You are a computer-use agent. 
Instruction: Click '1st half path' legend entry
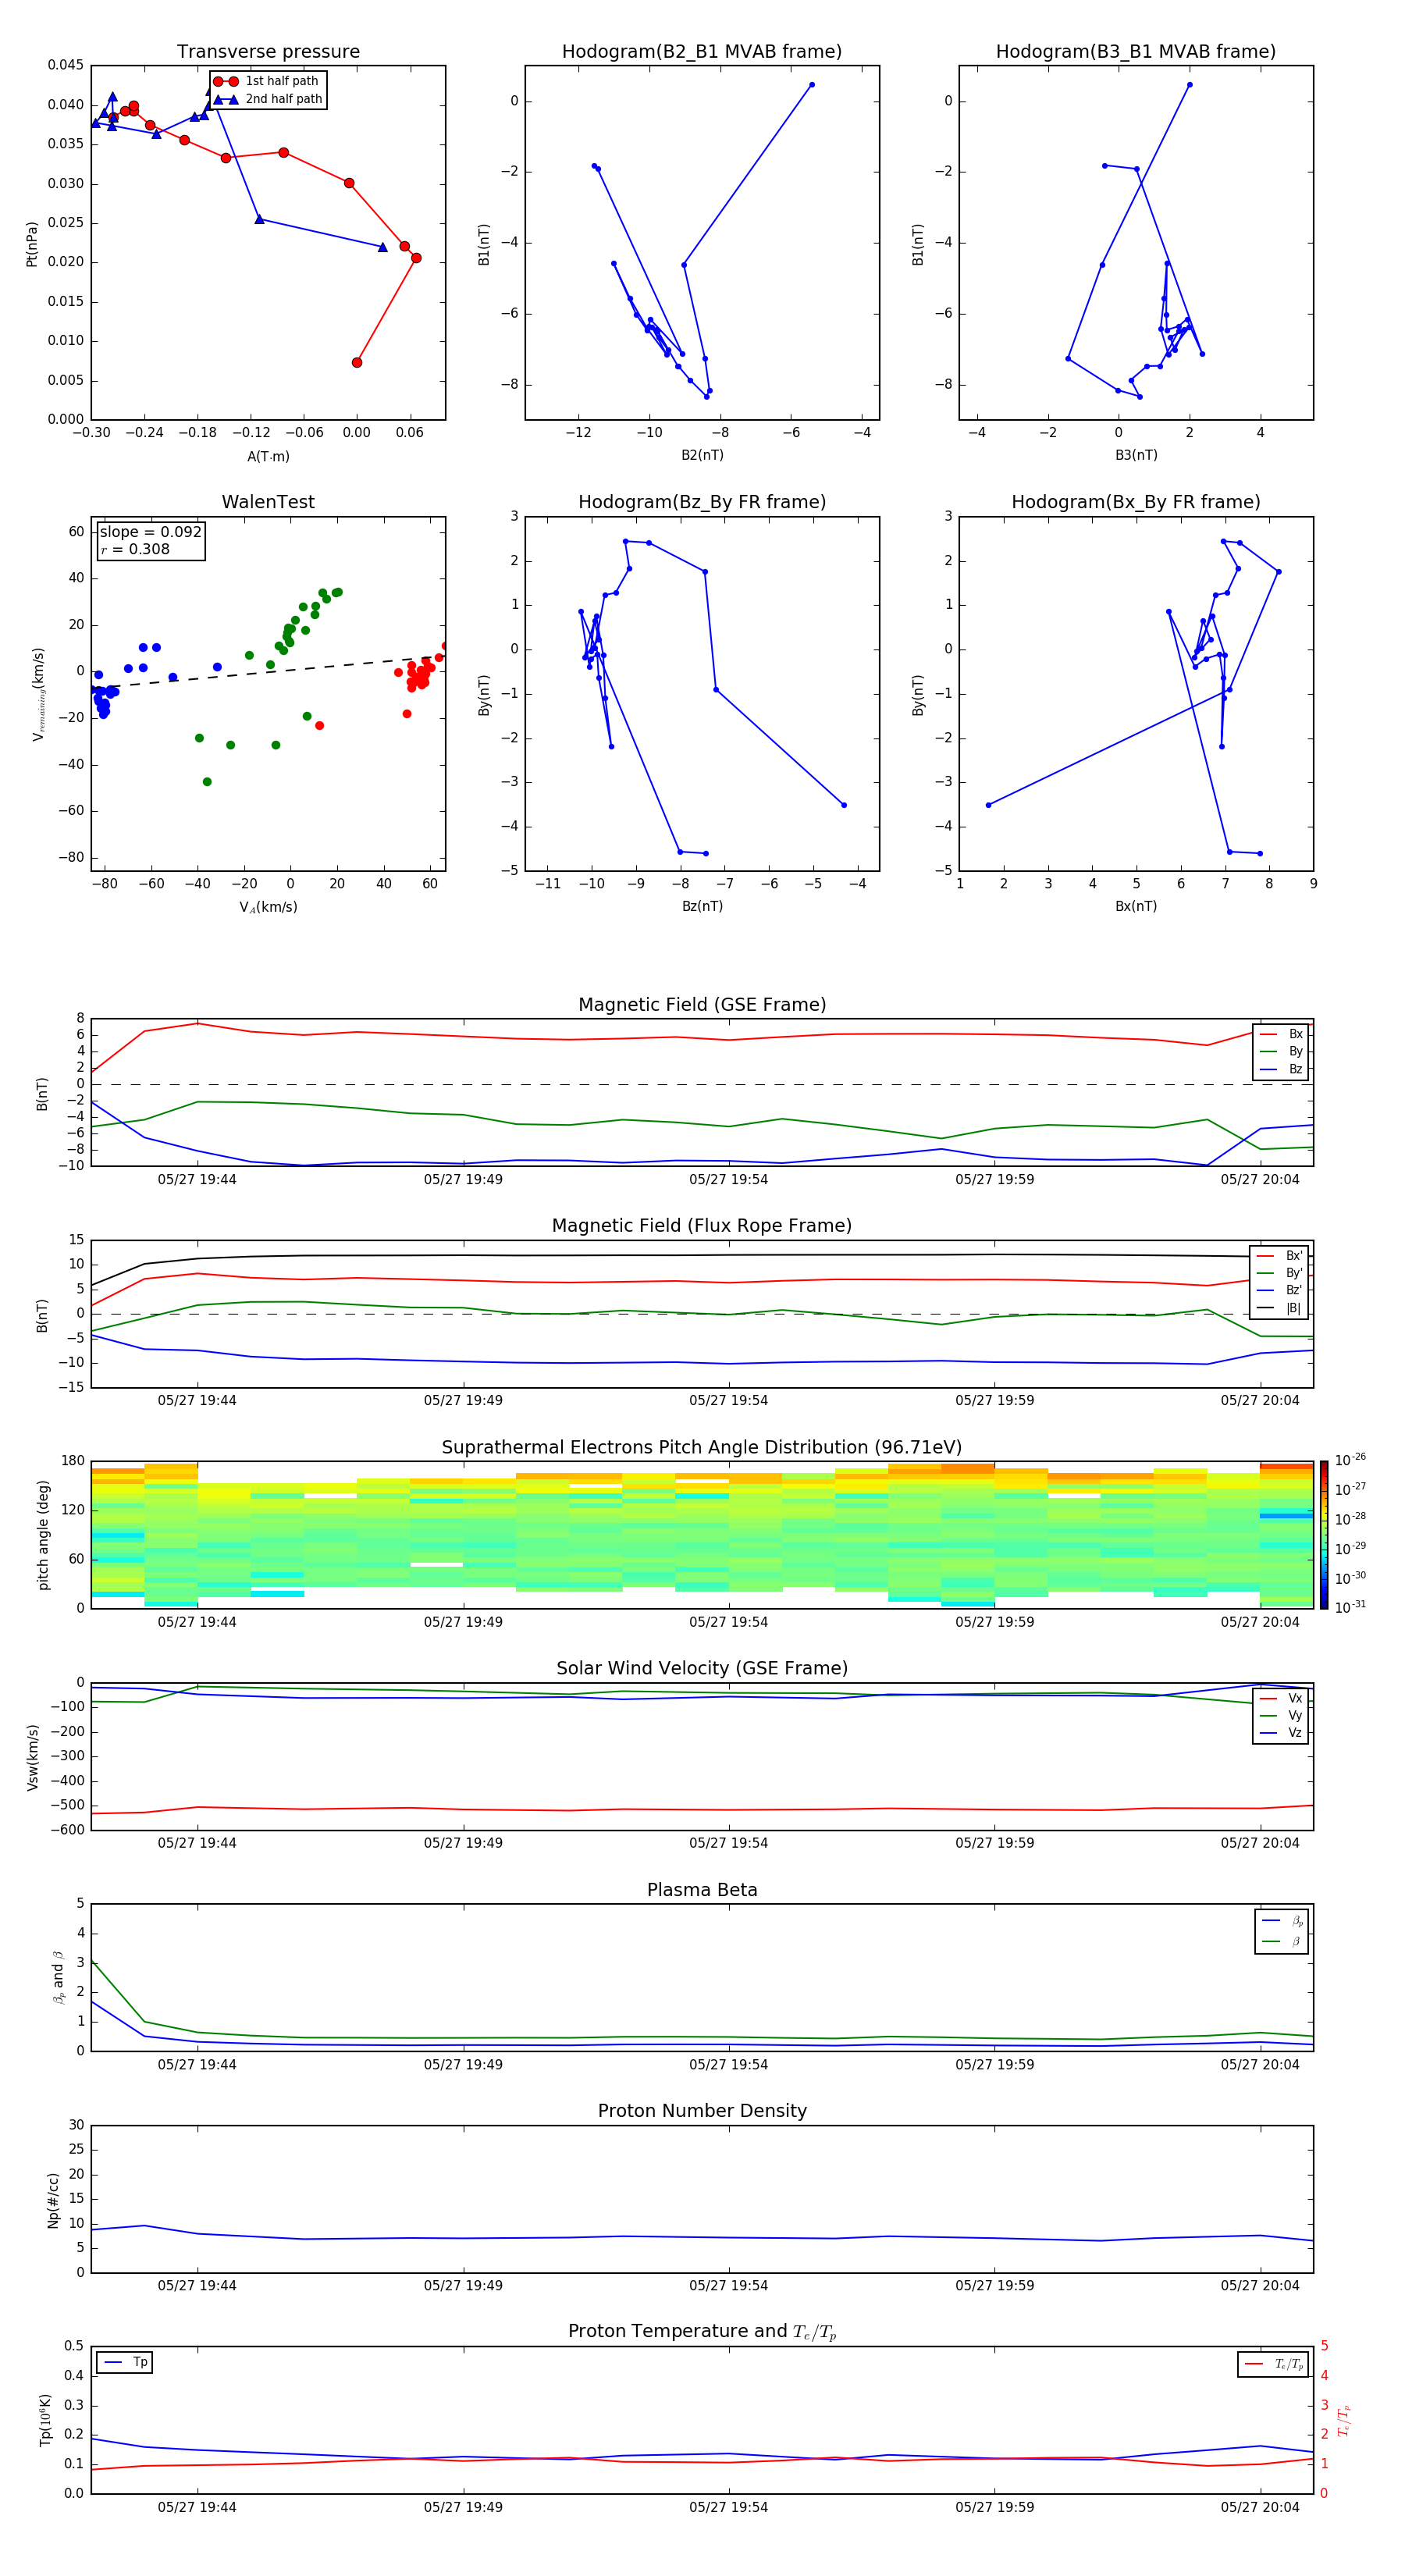[267, 81]
